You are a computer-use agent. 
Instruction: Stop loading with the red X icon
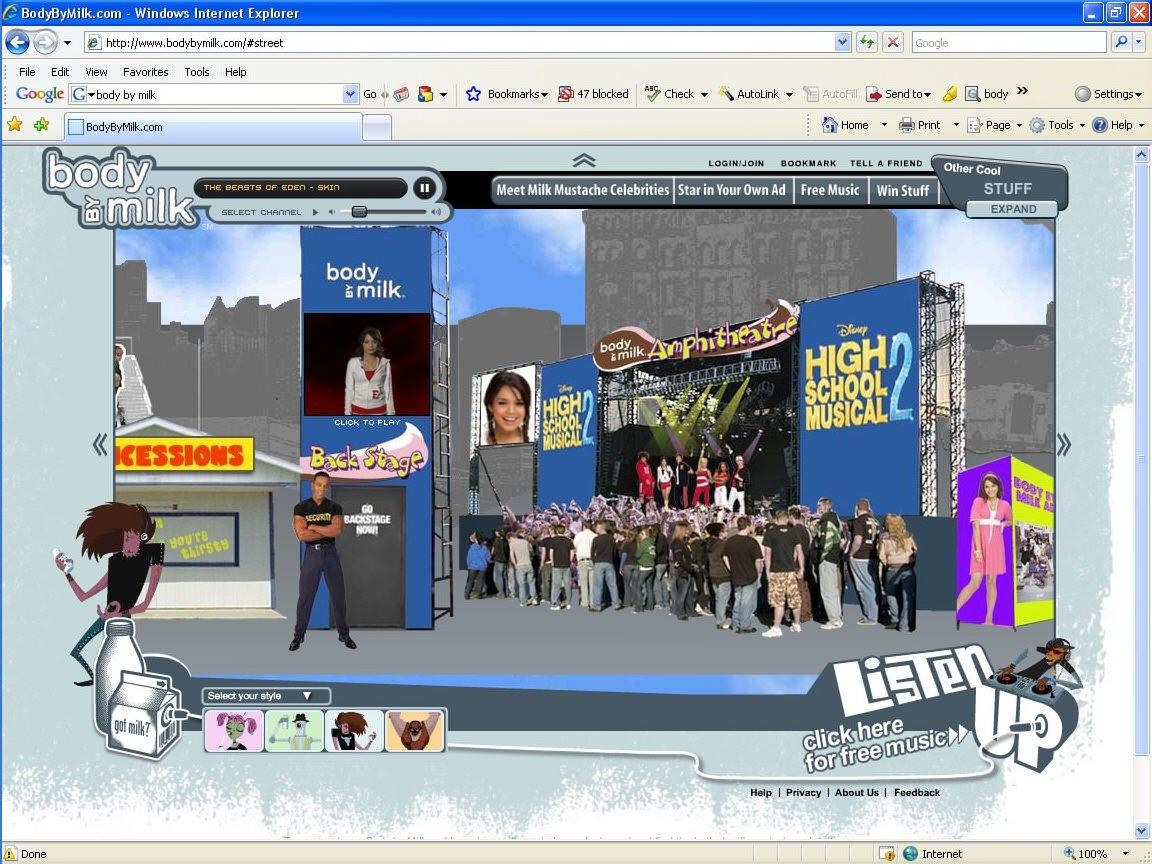pyautogui.click(x=893, y=43)
